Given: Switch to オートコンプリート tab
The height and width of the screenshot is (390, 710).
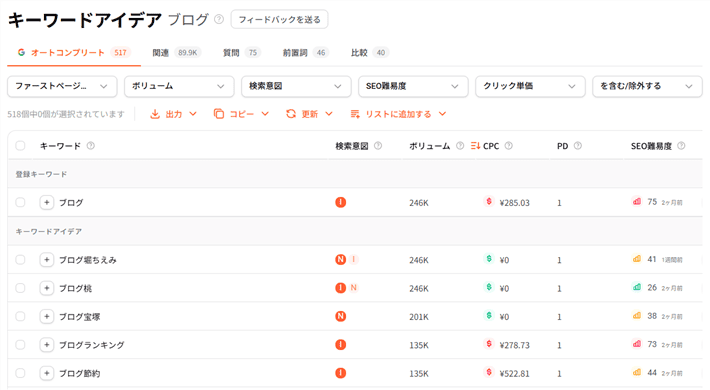Looking at the screenshot, I should click(74, 53).
